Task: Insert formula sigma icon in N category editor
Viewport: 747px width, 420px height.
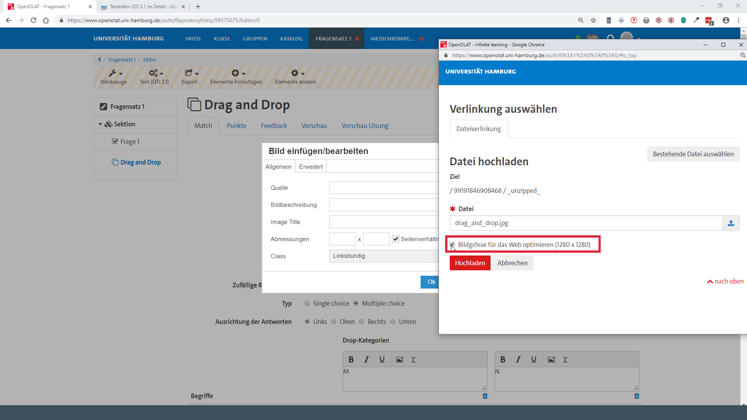Action: [x=565, y=360]
